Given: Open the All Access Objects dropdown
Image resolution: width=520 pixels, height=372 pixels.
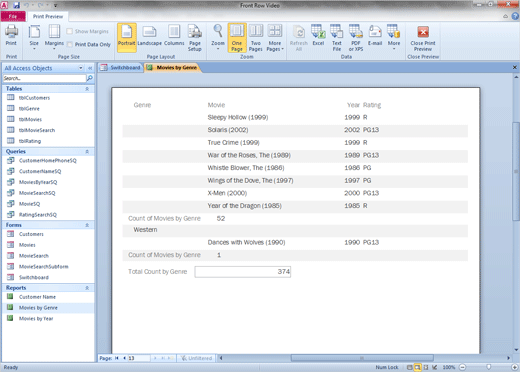Looking at the screenshot, I should (81, 68).
